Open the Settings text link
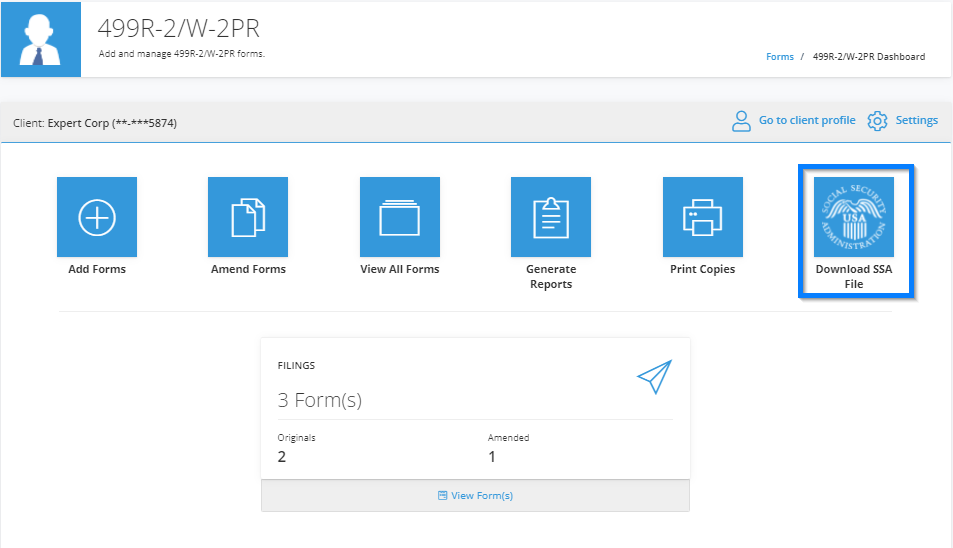The image size is (953, 548). click(x=917, y=120)
